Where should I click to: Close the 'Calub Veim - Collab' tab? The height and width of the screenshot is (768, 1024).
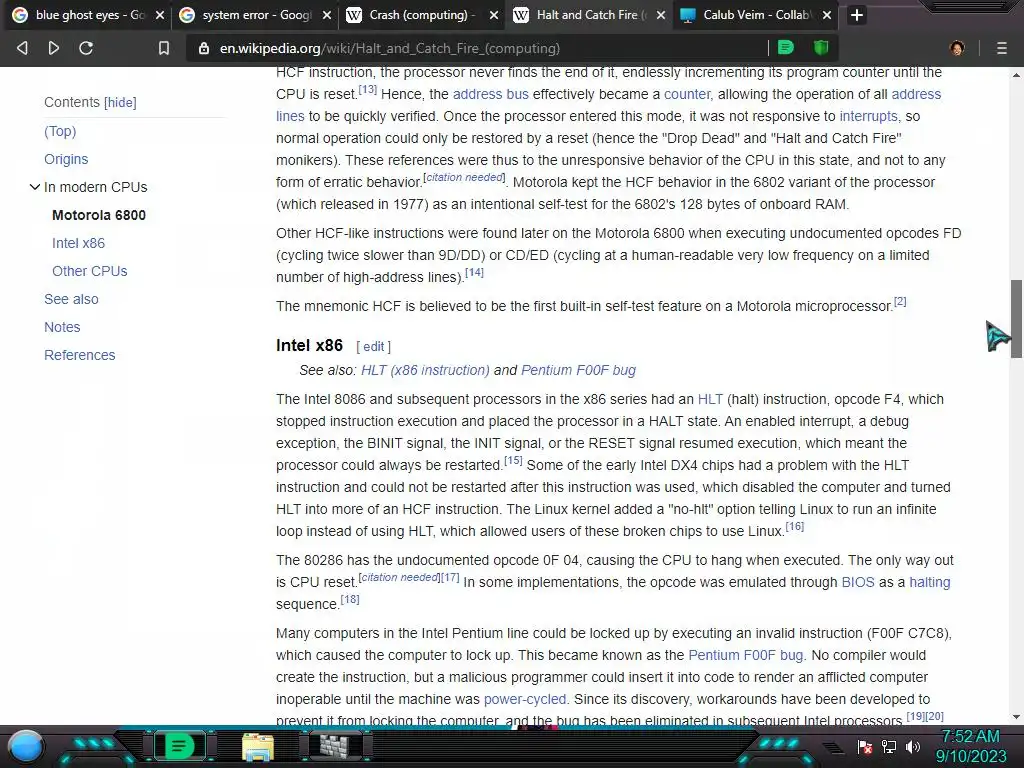coord(827,15)
